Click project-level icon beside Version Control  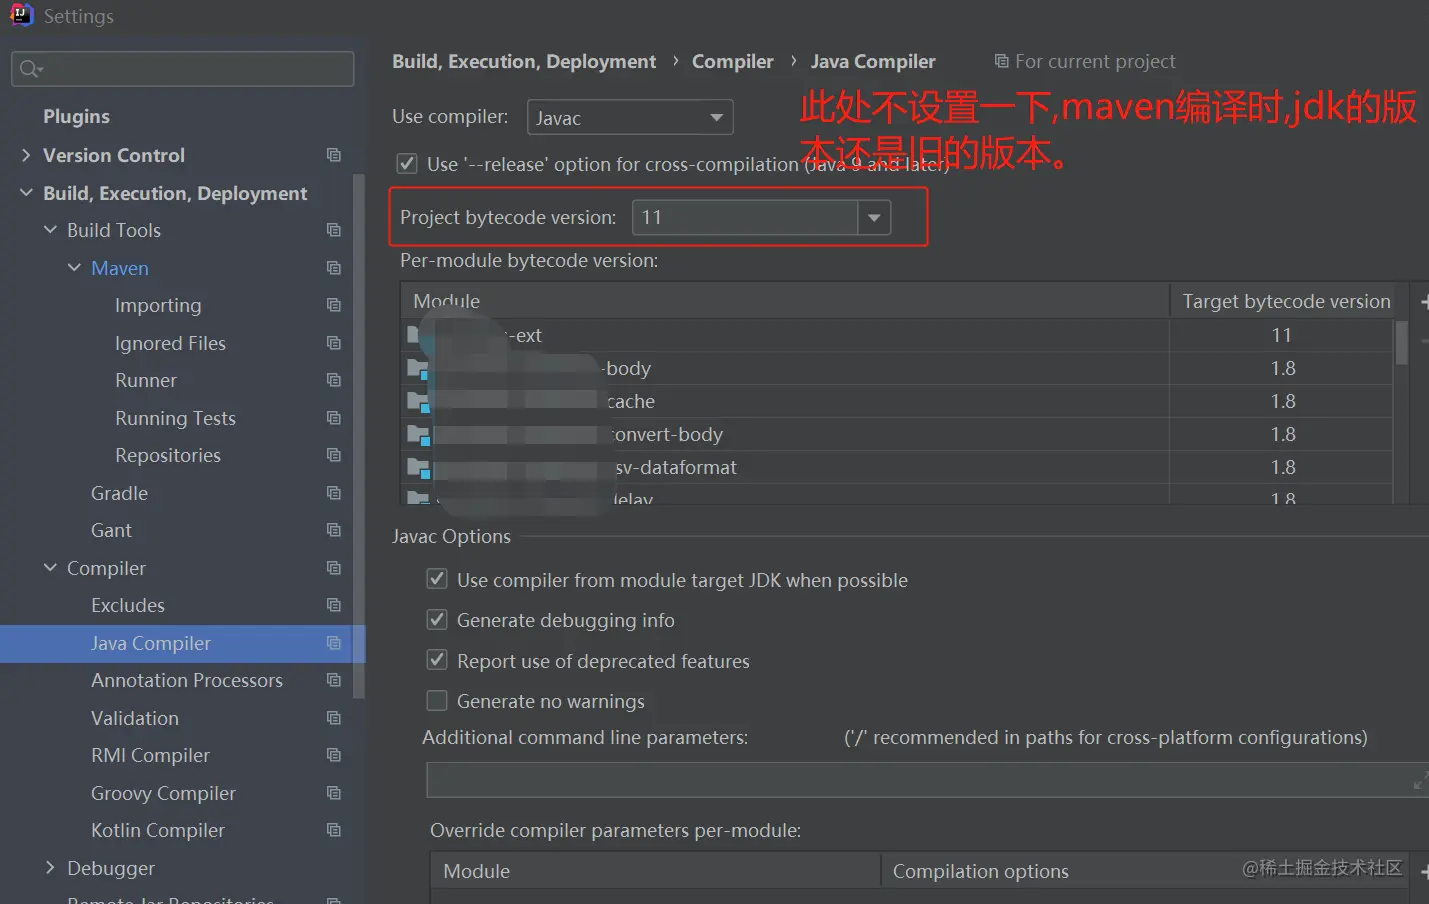[334, 155]
